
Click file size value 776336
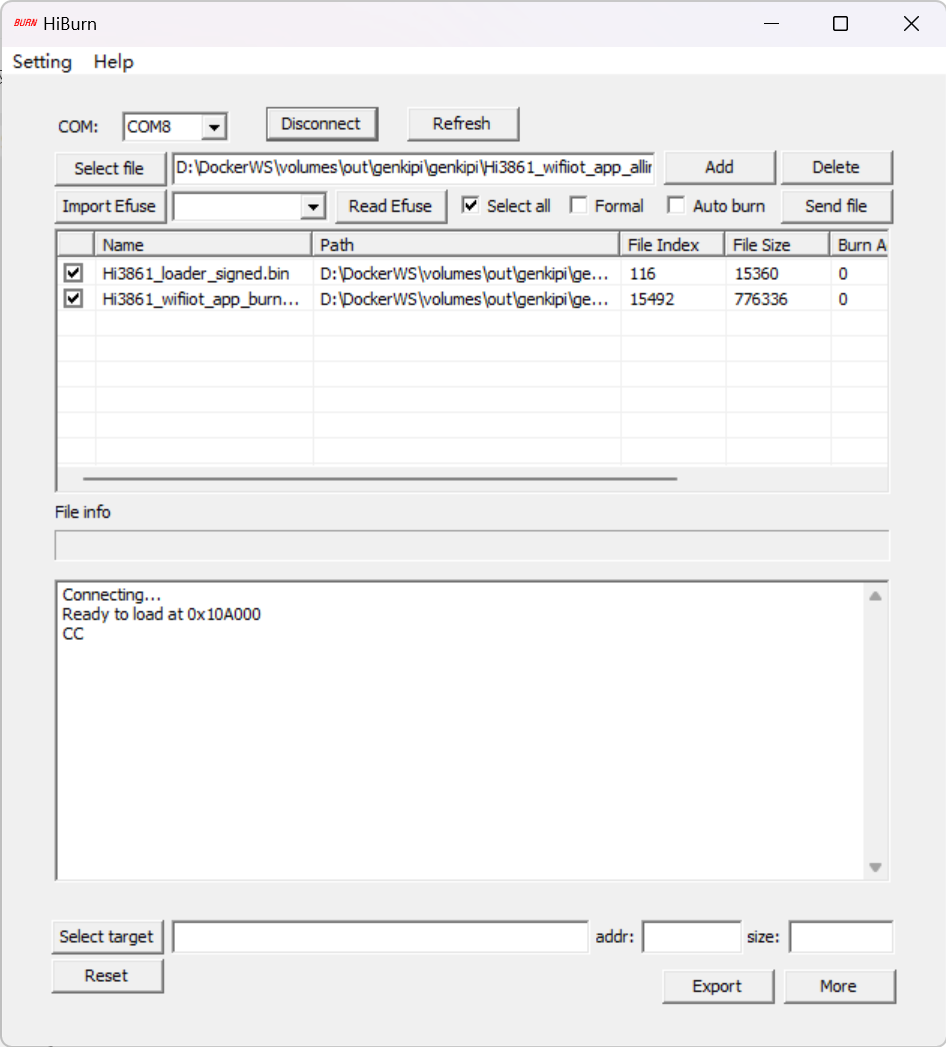[761, 299]
